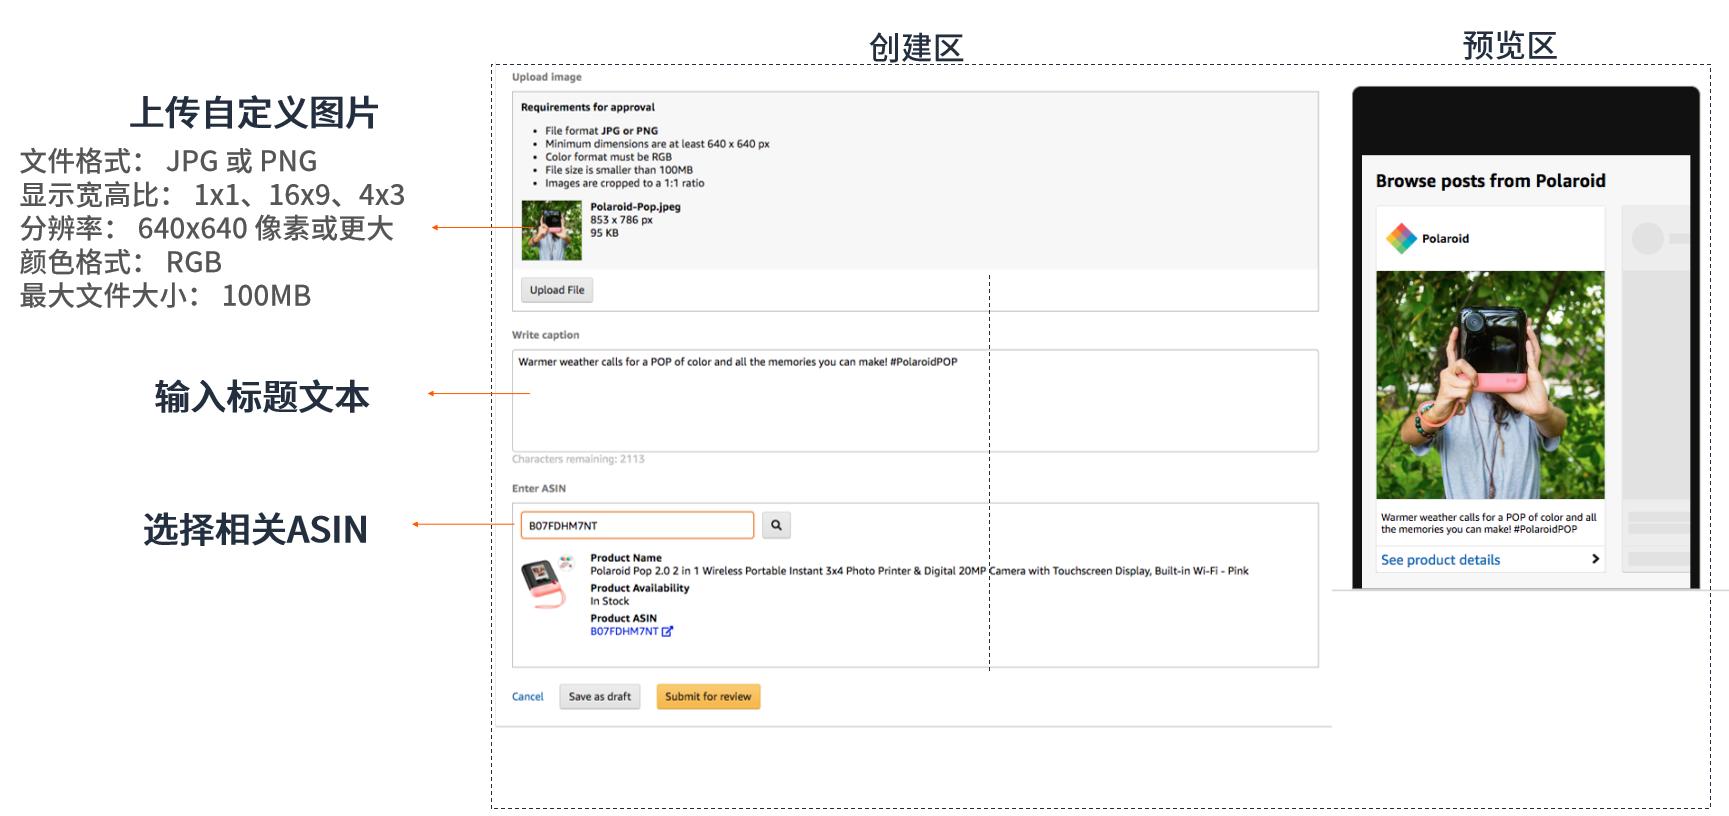1729x816 pixels.
Task: Click the preview caption under the photo
Action: click(x=1488, y=523)
